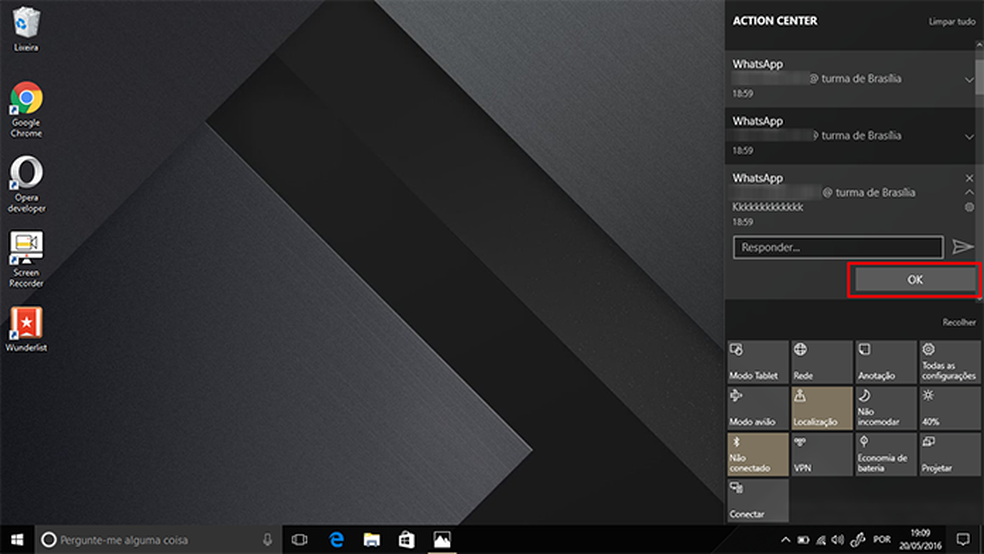Launch Microsoft Edge from the taskbar
984x554 pixels.
[336, 540]
